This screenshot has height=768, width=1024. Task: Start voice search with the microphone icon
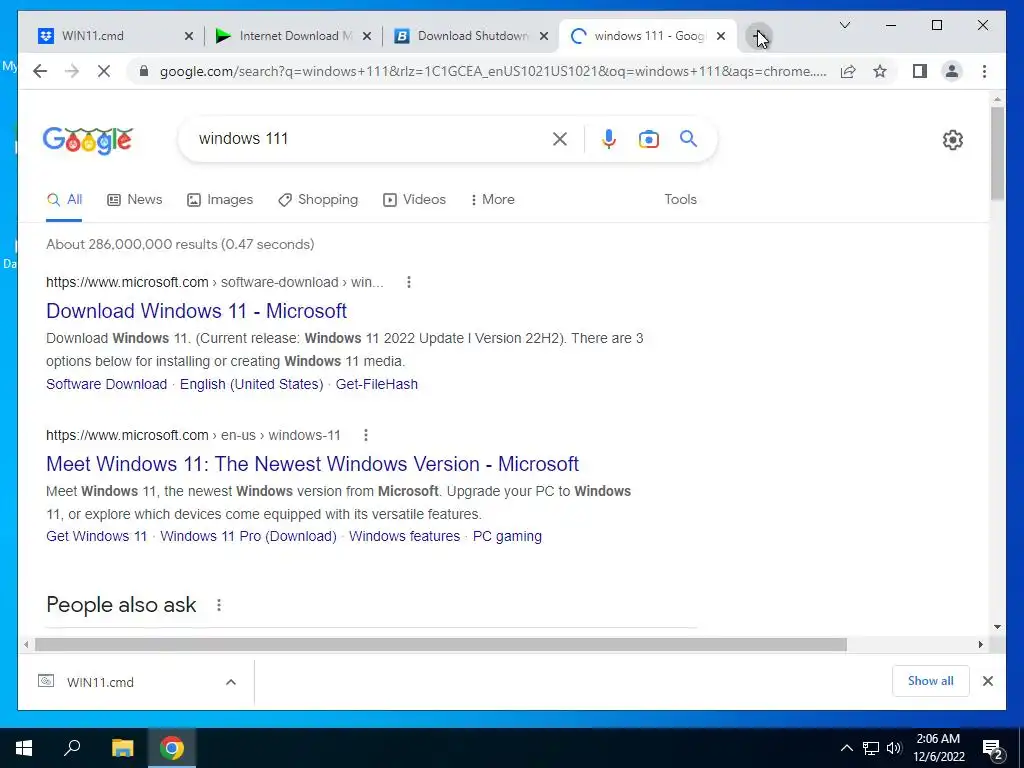pos(609,138)
